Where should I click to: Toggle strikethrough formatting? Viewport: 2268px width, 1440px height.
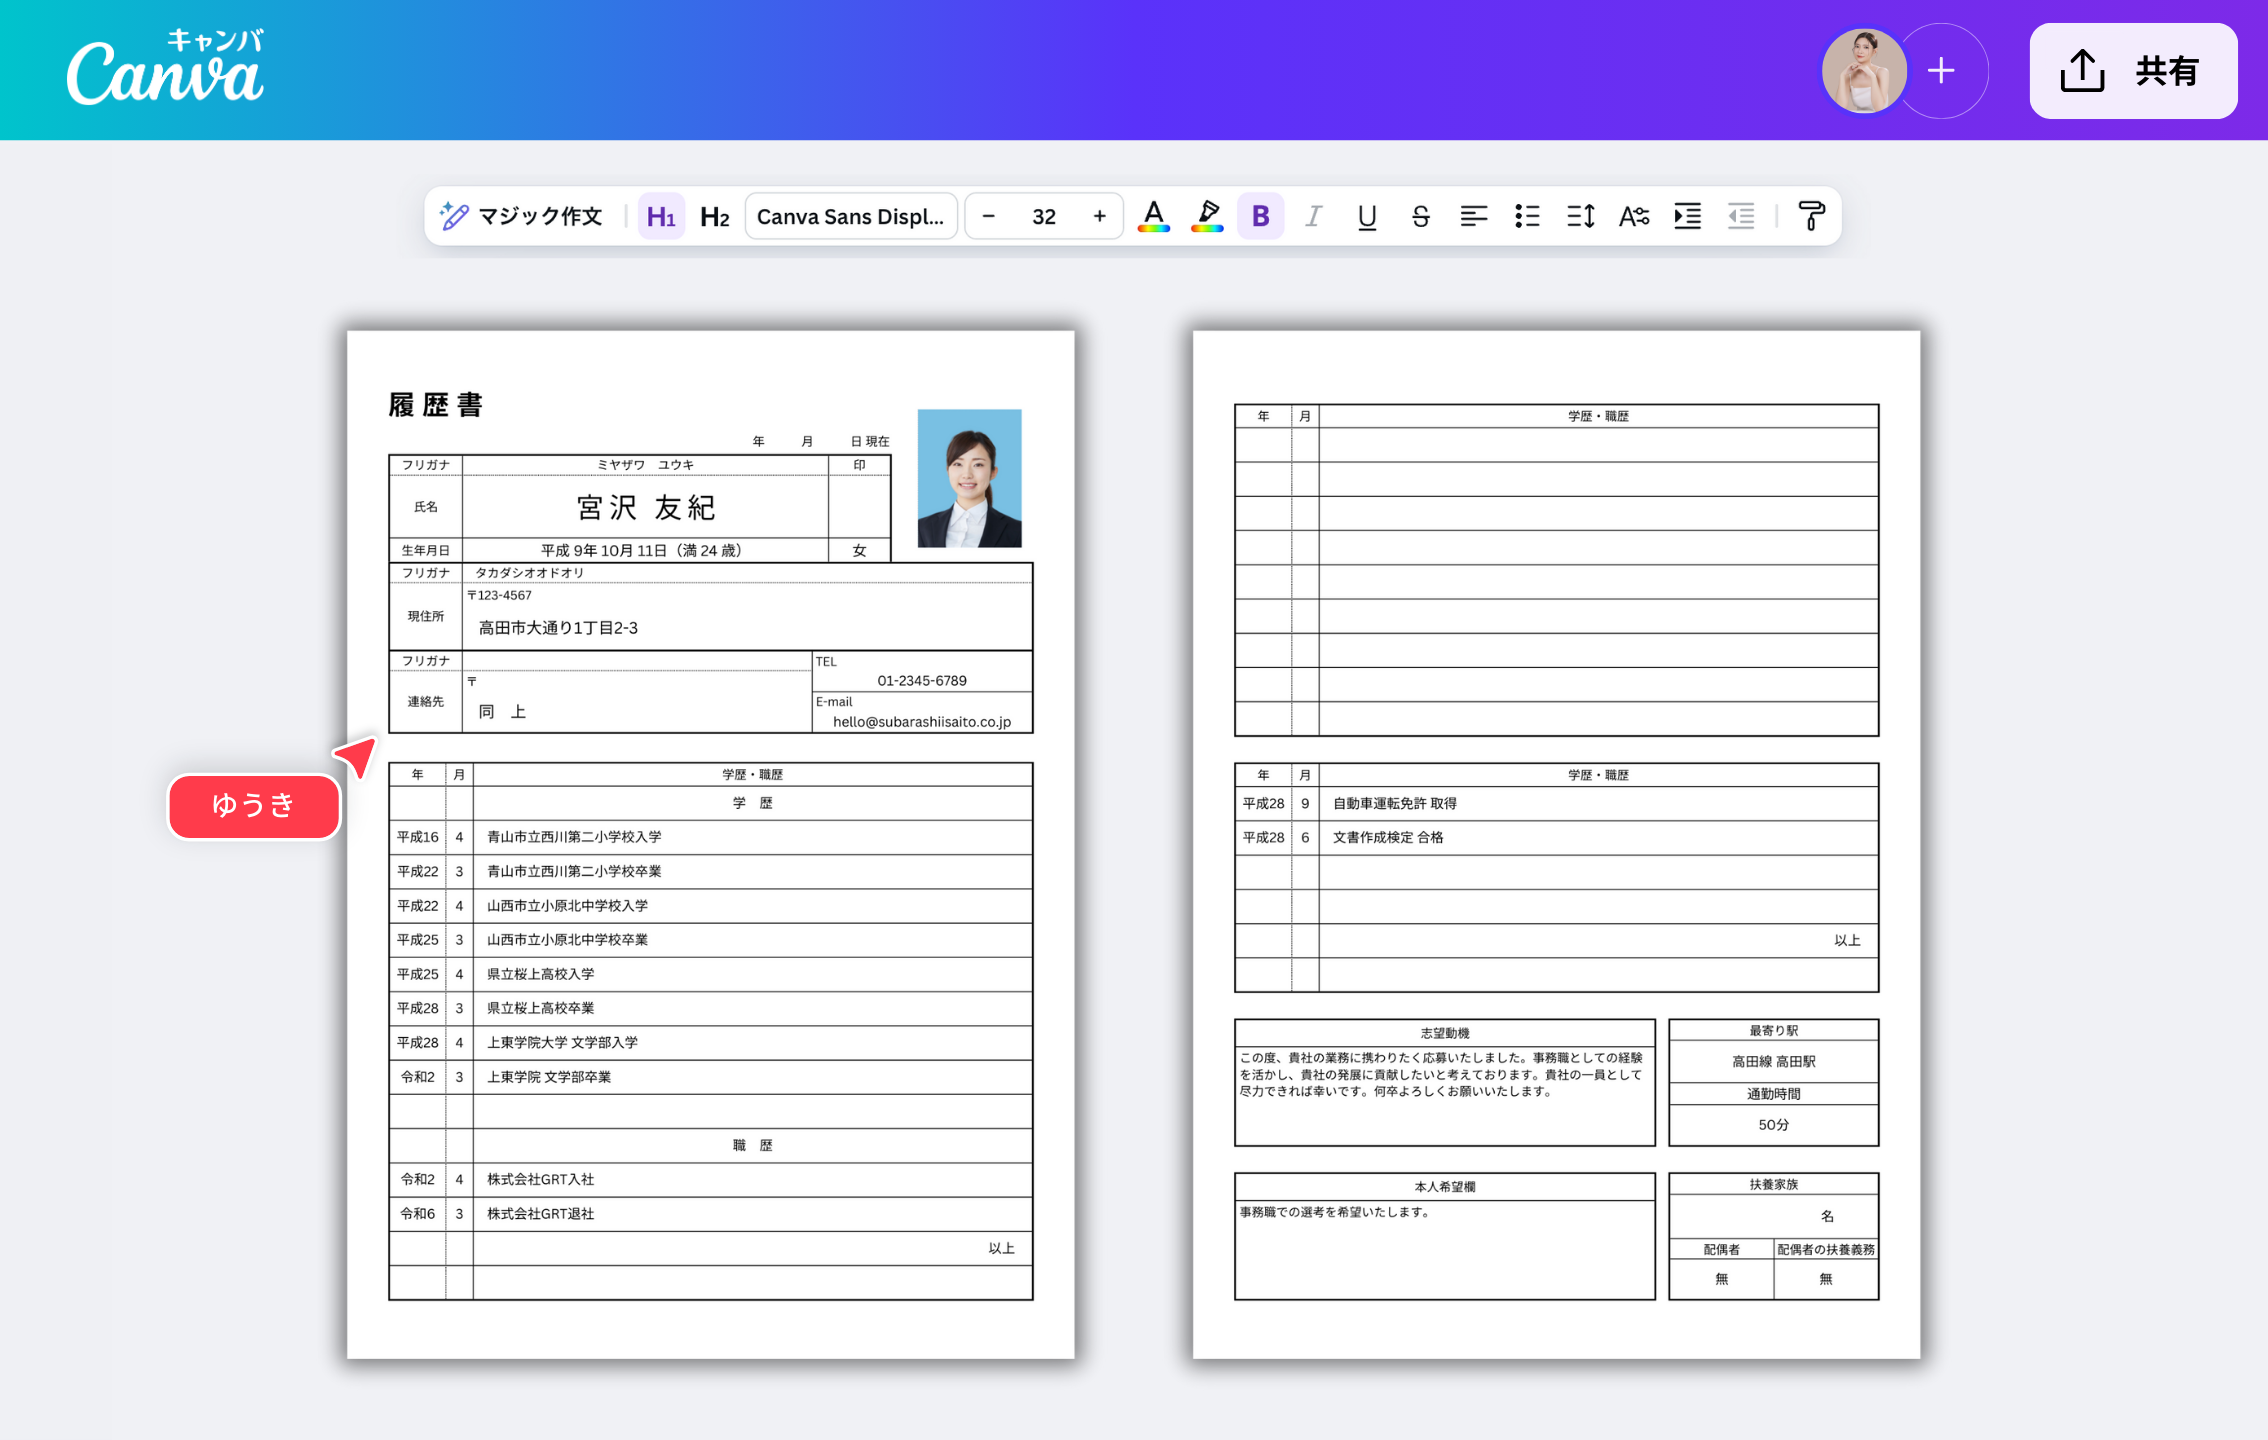[1420, 216]
